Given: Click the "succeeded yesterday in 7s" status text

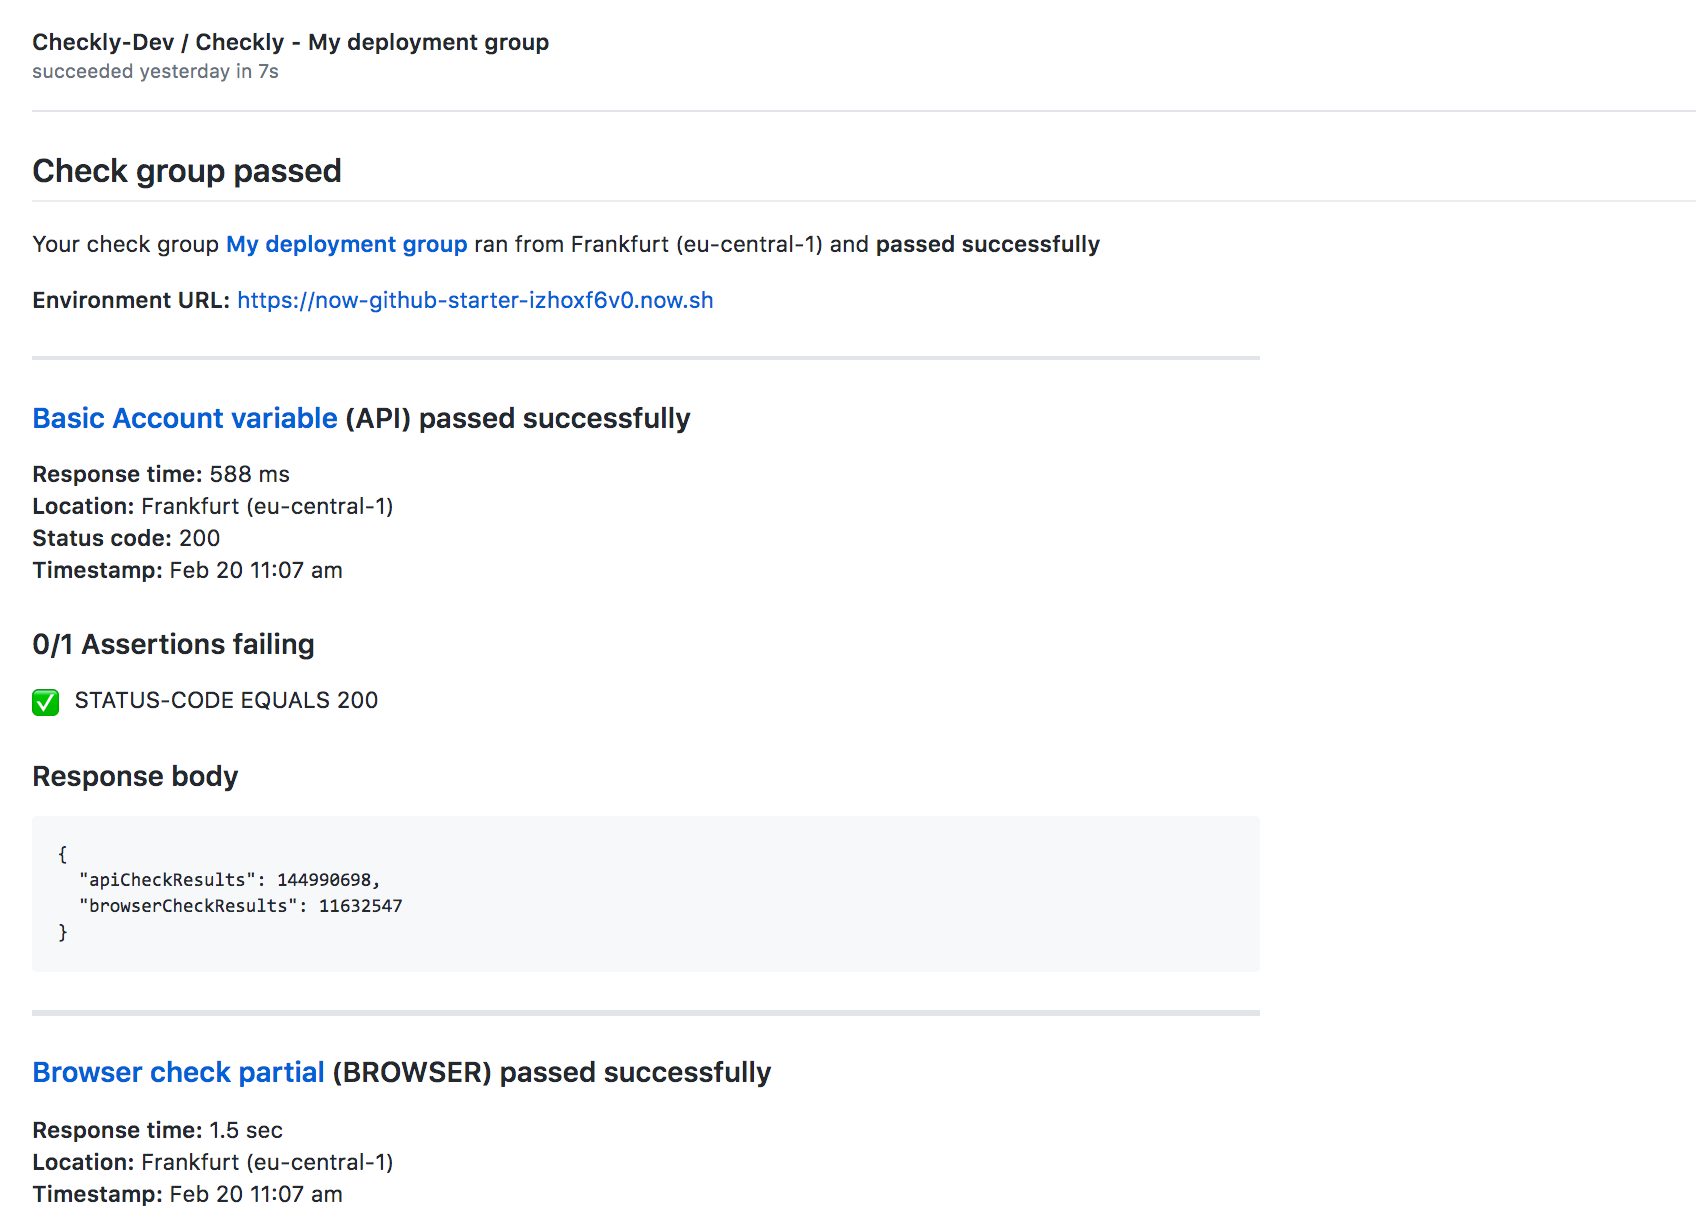Looking at the screenshot, I should [x=155, y=72].
